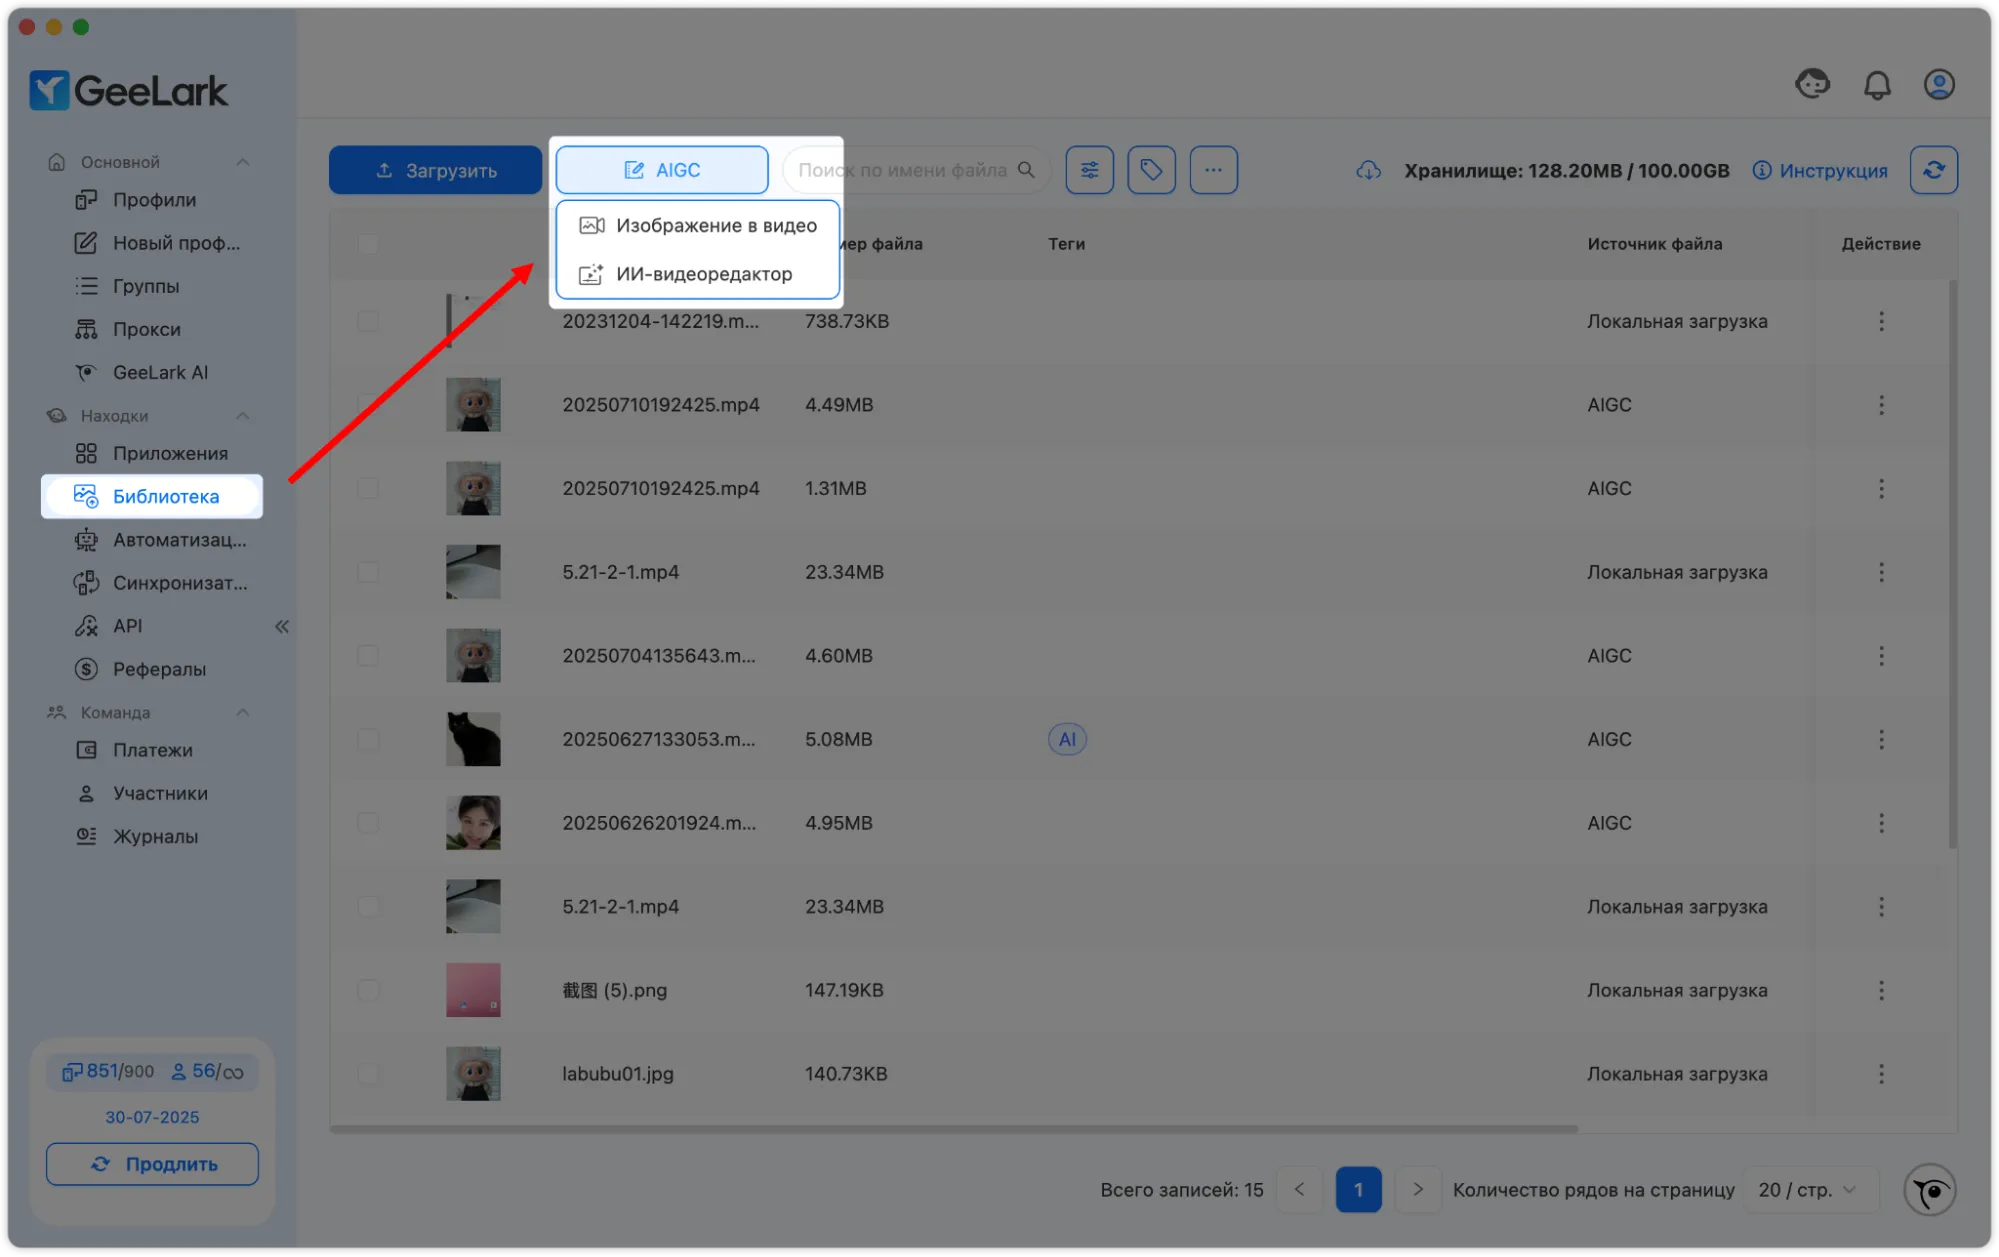Click the filter settings icon
Viewport: 1999px width, 1257px height.
(1089, 170)
